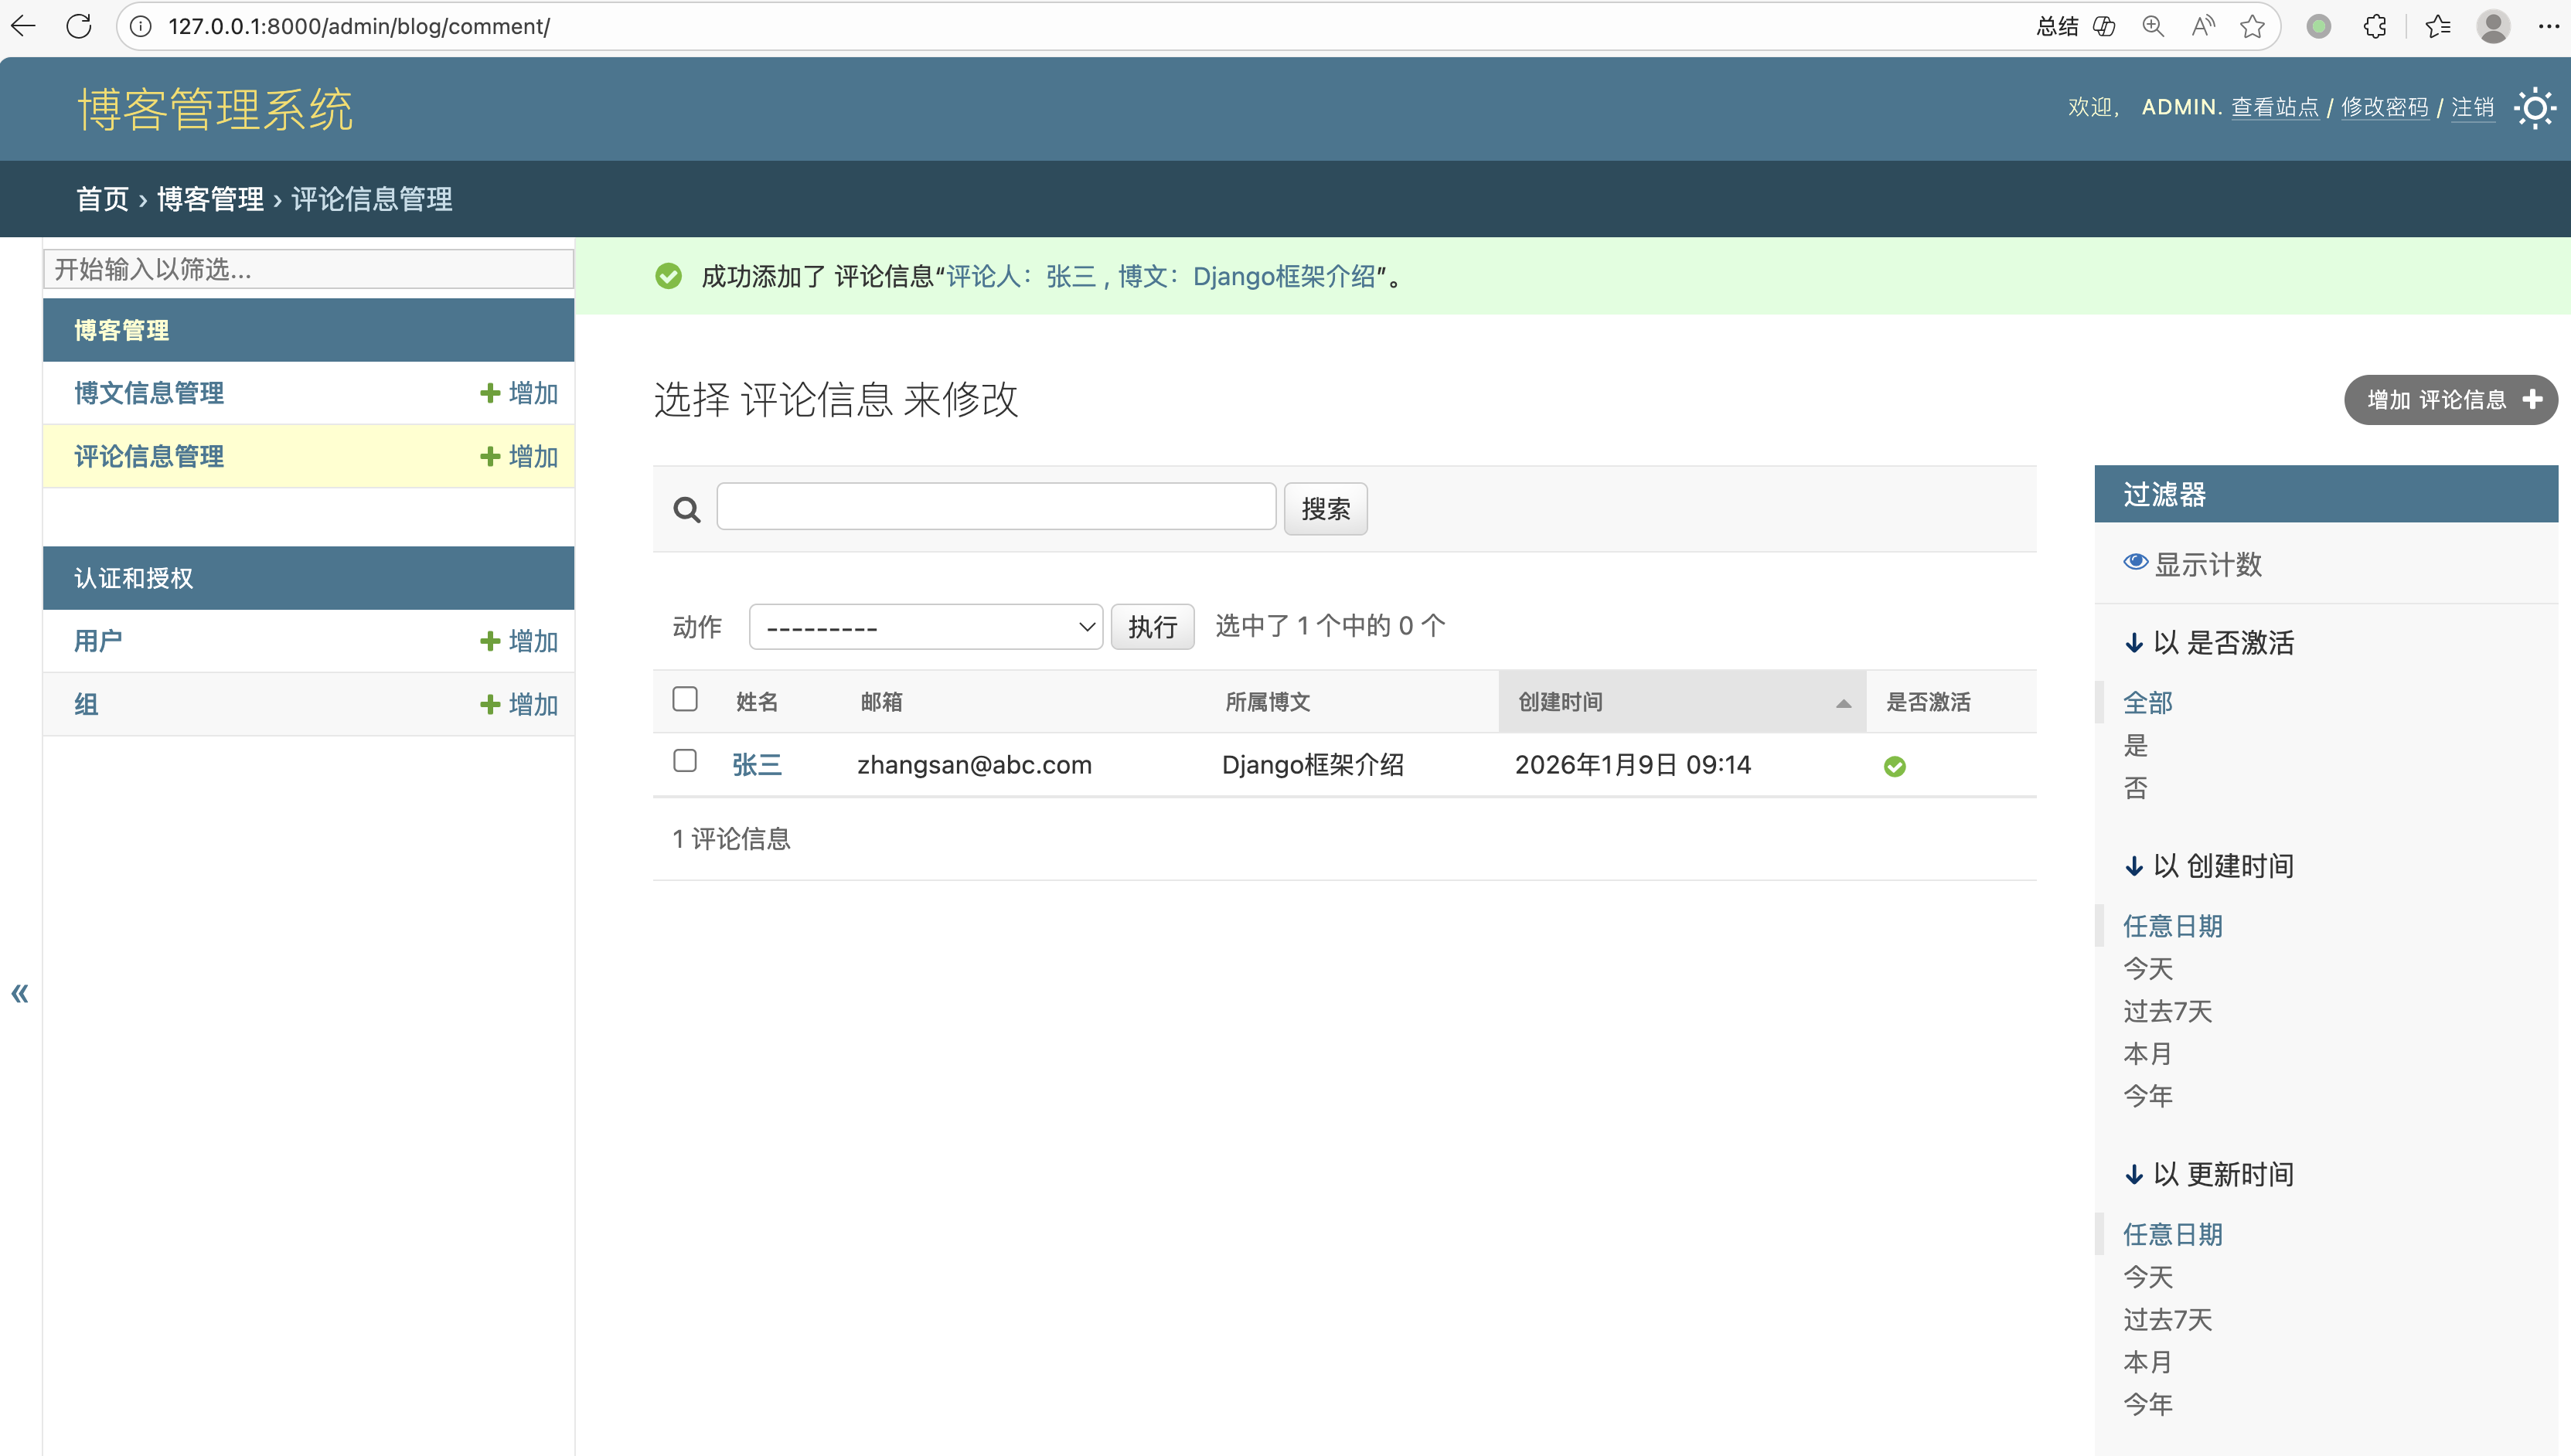Open the browser three-dot settings menu
This screenshot has height=1456, width=2571.
[x=2548, y=26]
